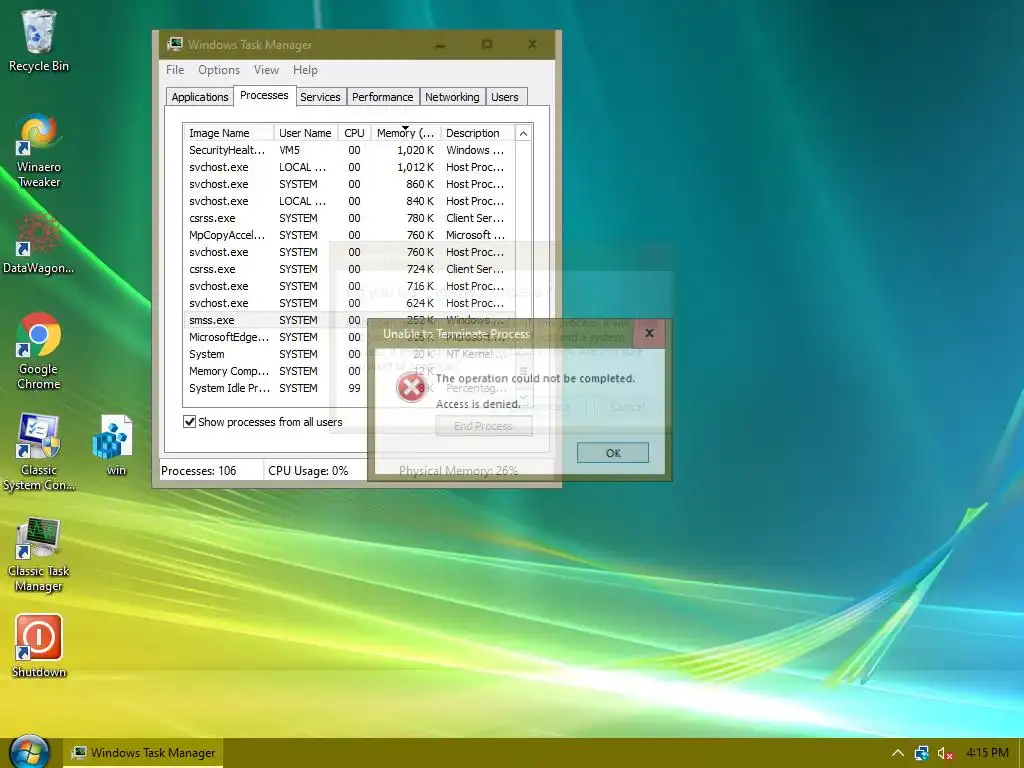Click 1,020 K memory value cell

[x=415, y=150]
